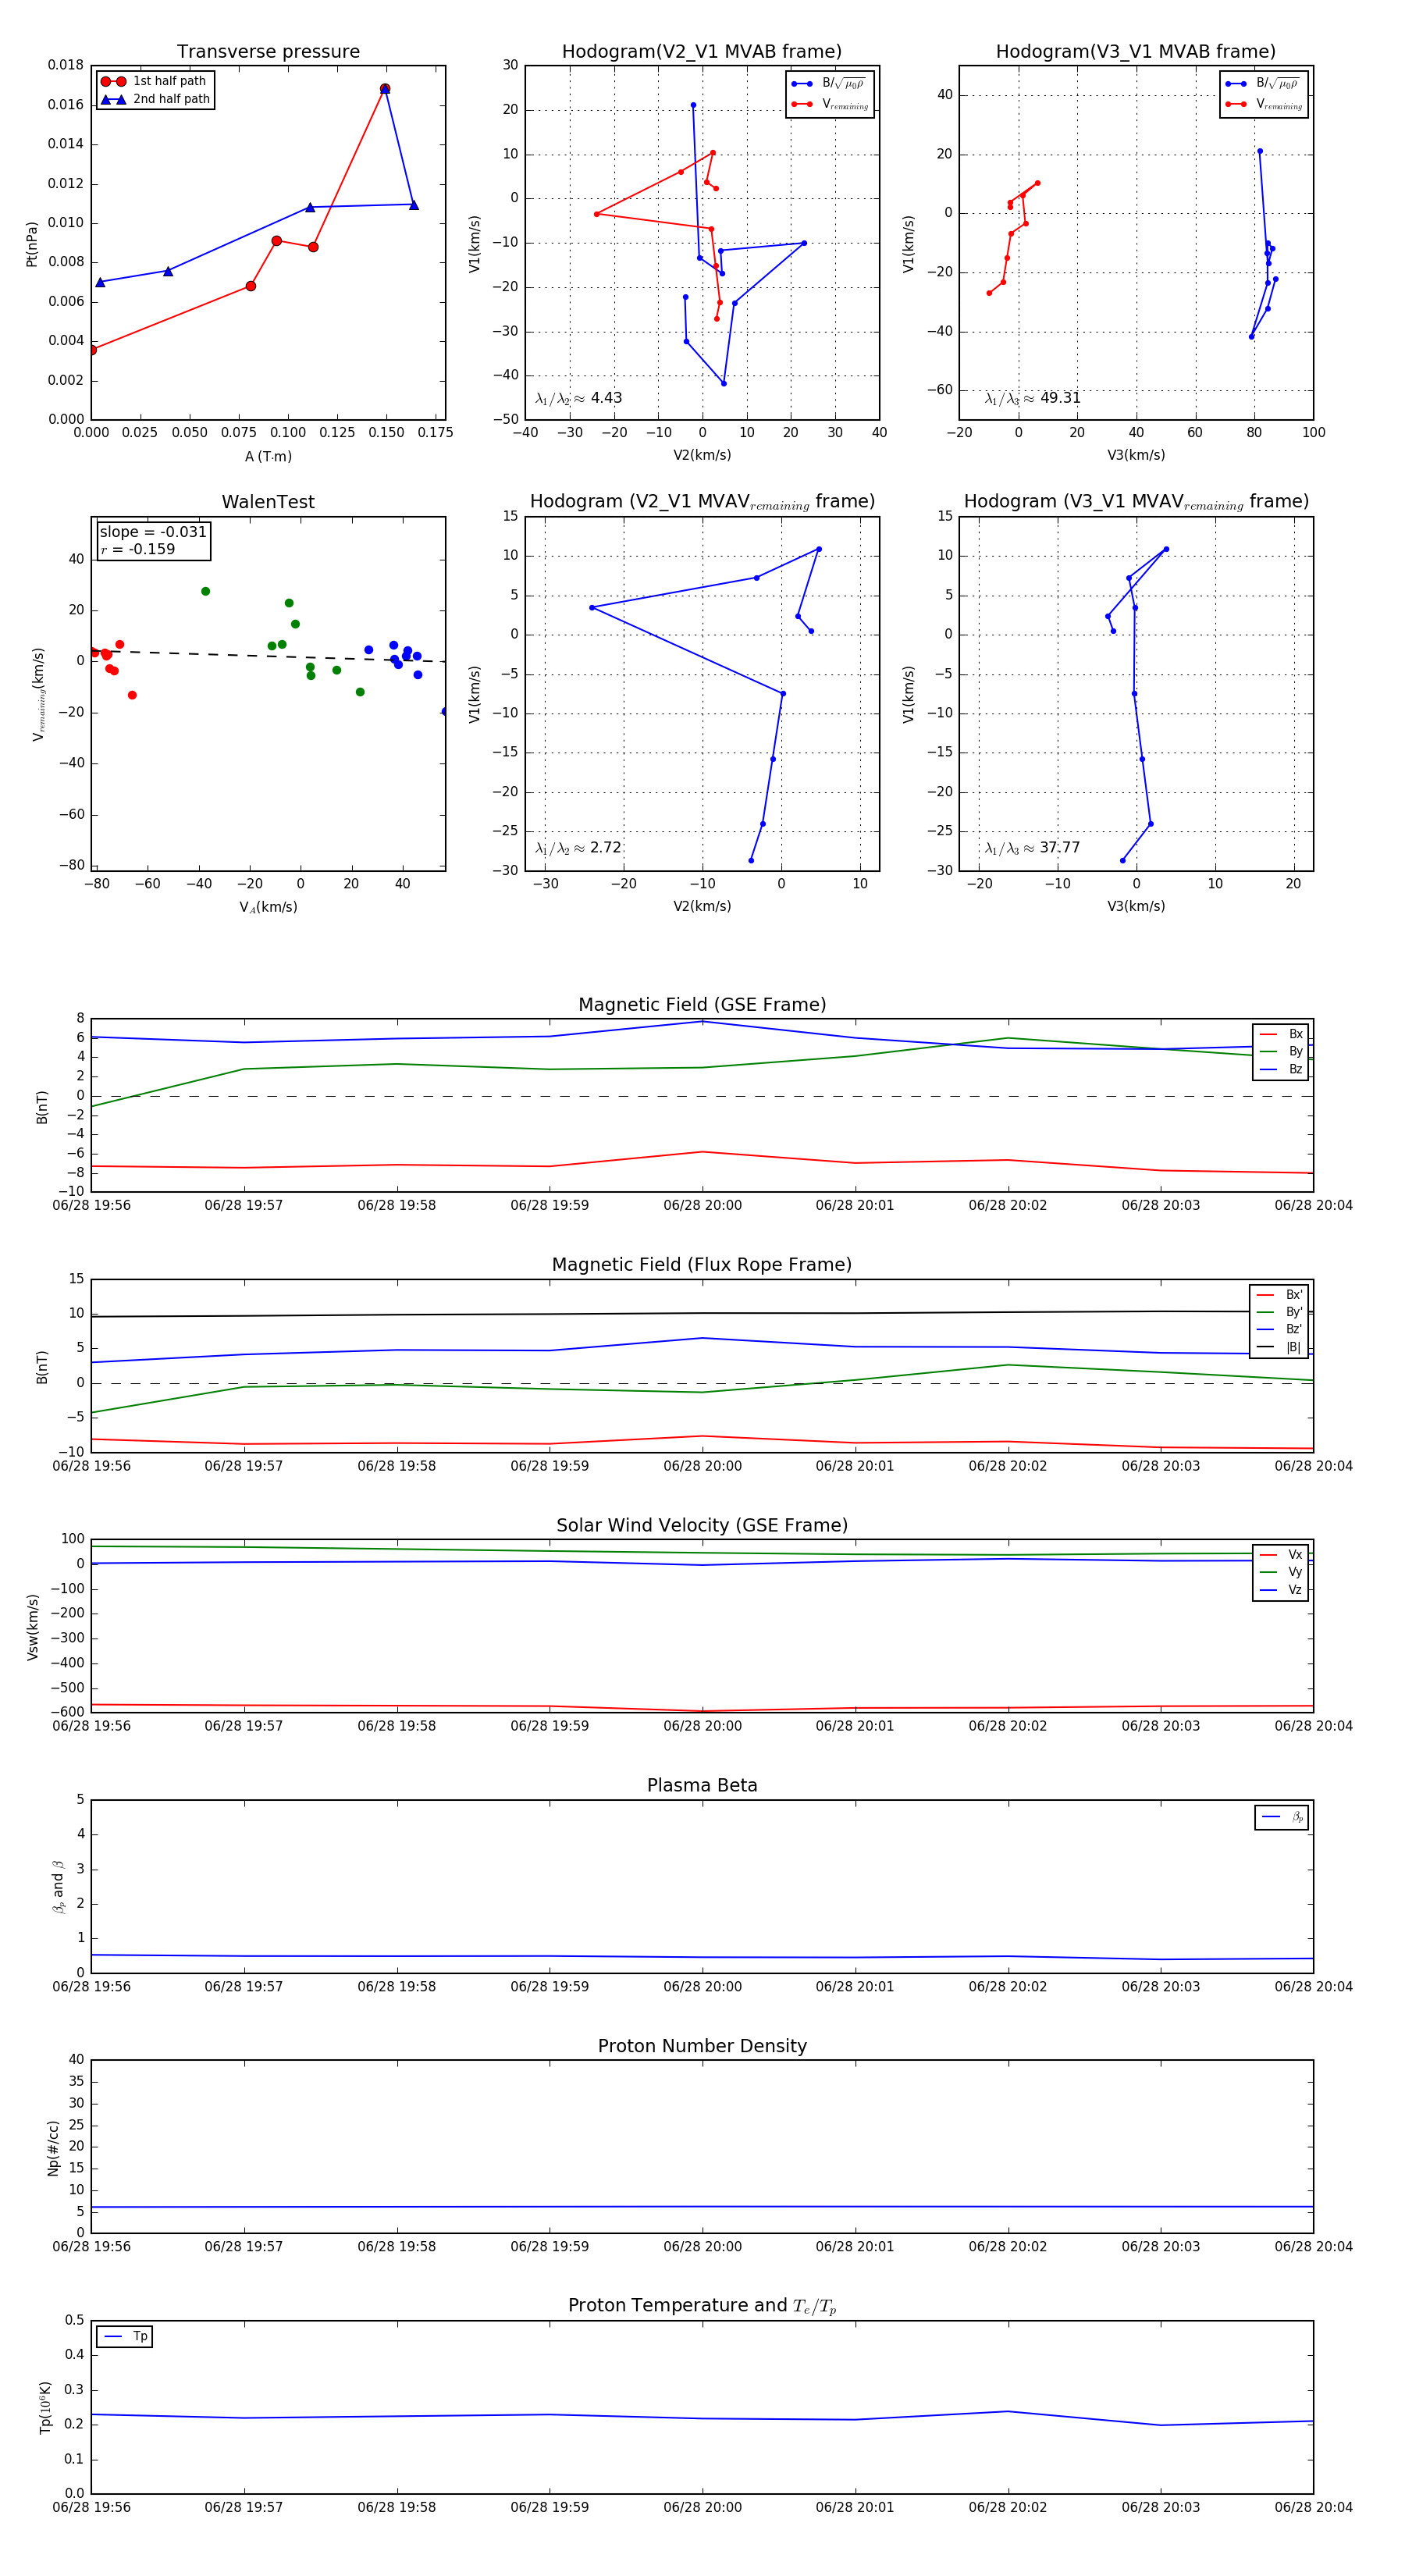The width and height of the screenshot is (1405, 2576).
Task: Click the 'Transverse pressure' plot title
Action: tap(268, 52)
